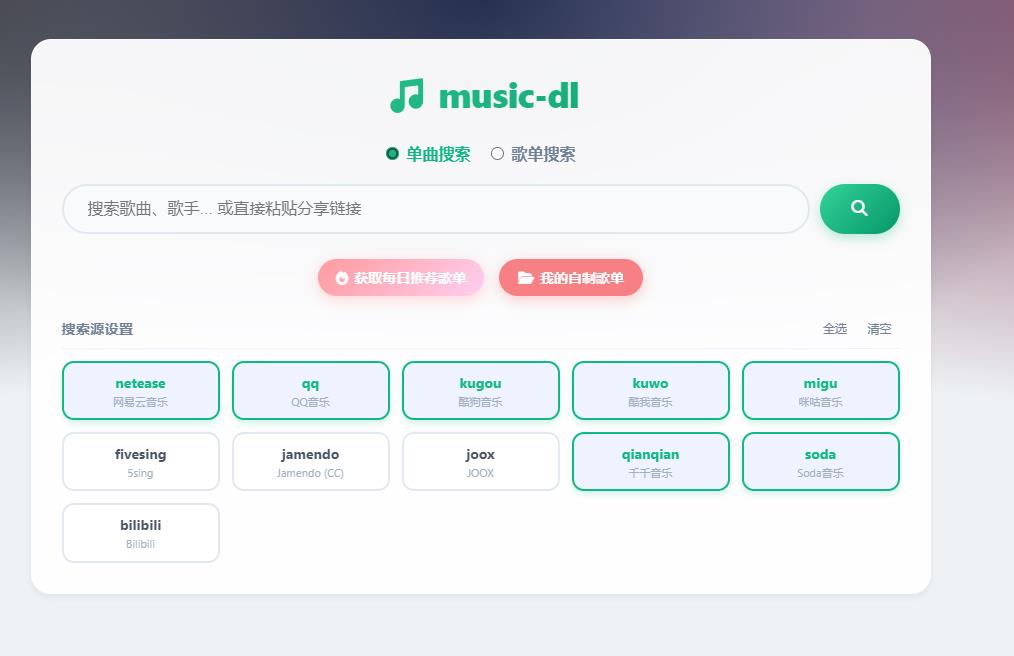This screenshot has width=1014, height=656.
Task: Select the 单曲搜索 radio option
Action: [391, 154]
